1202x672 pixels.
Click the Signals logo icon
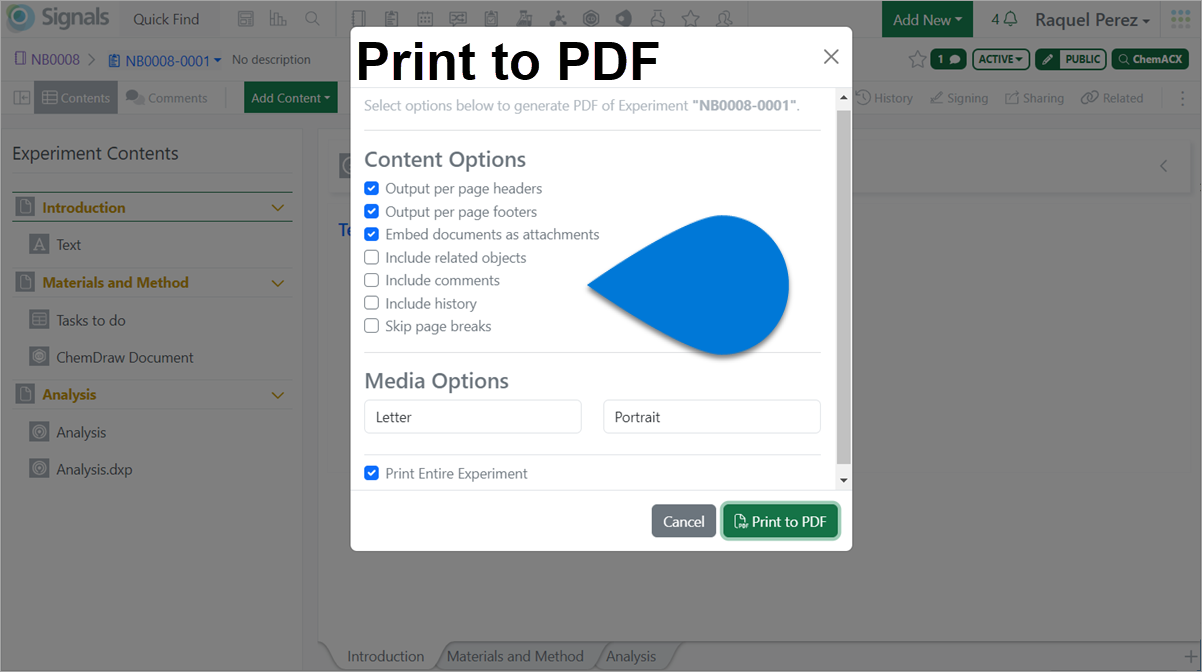point(21,18)
